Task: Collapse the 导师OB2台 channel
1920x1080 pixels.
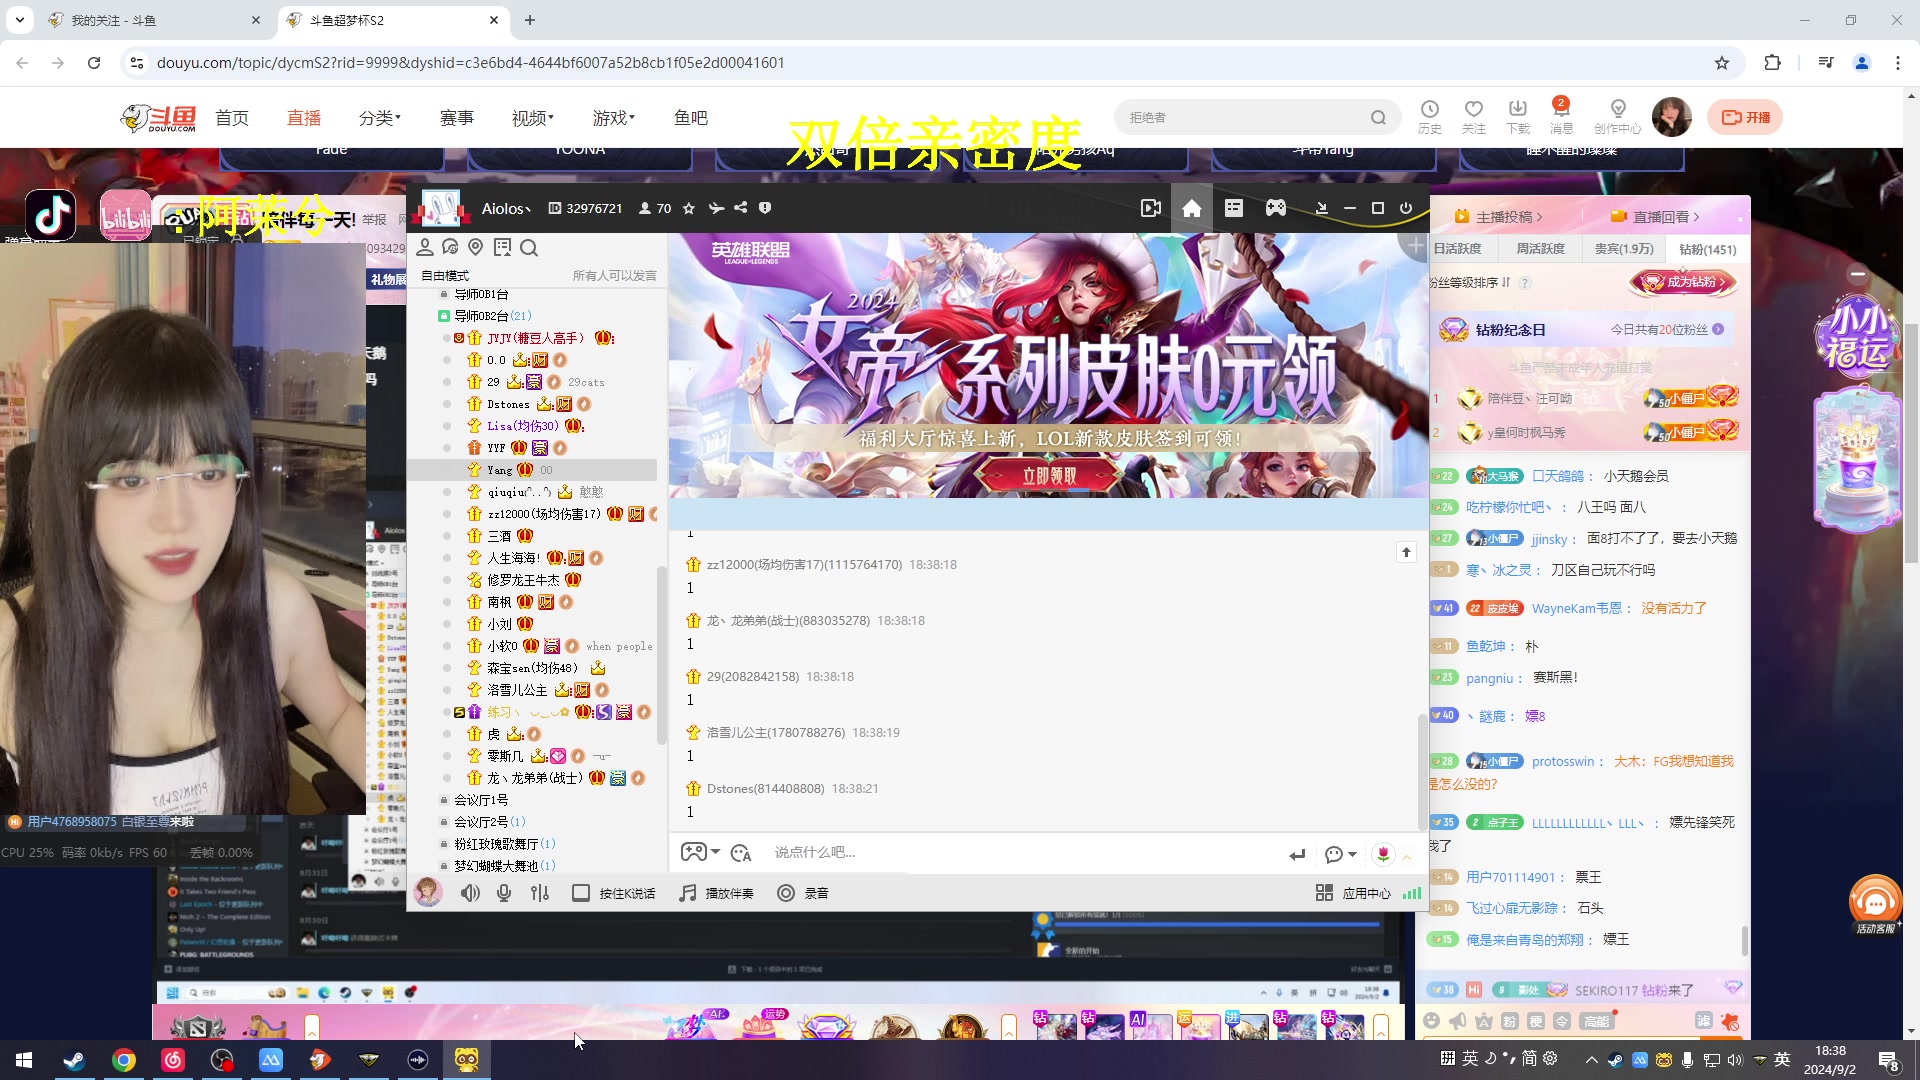Action: point(444,316)
